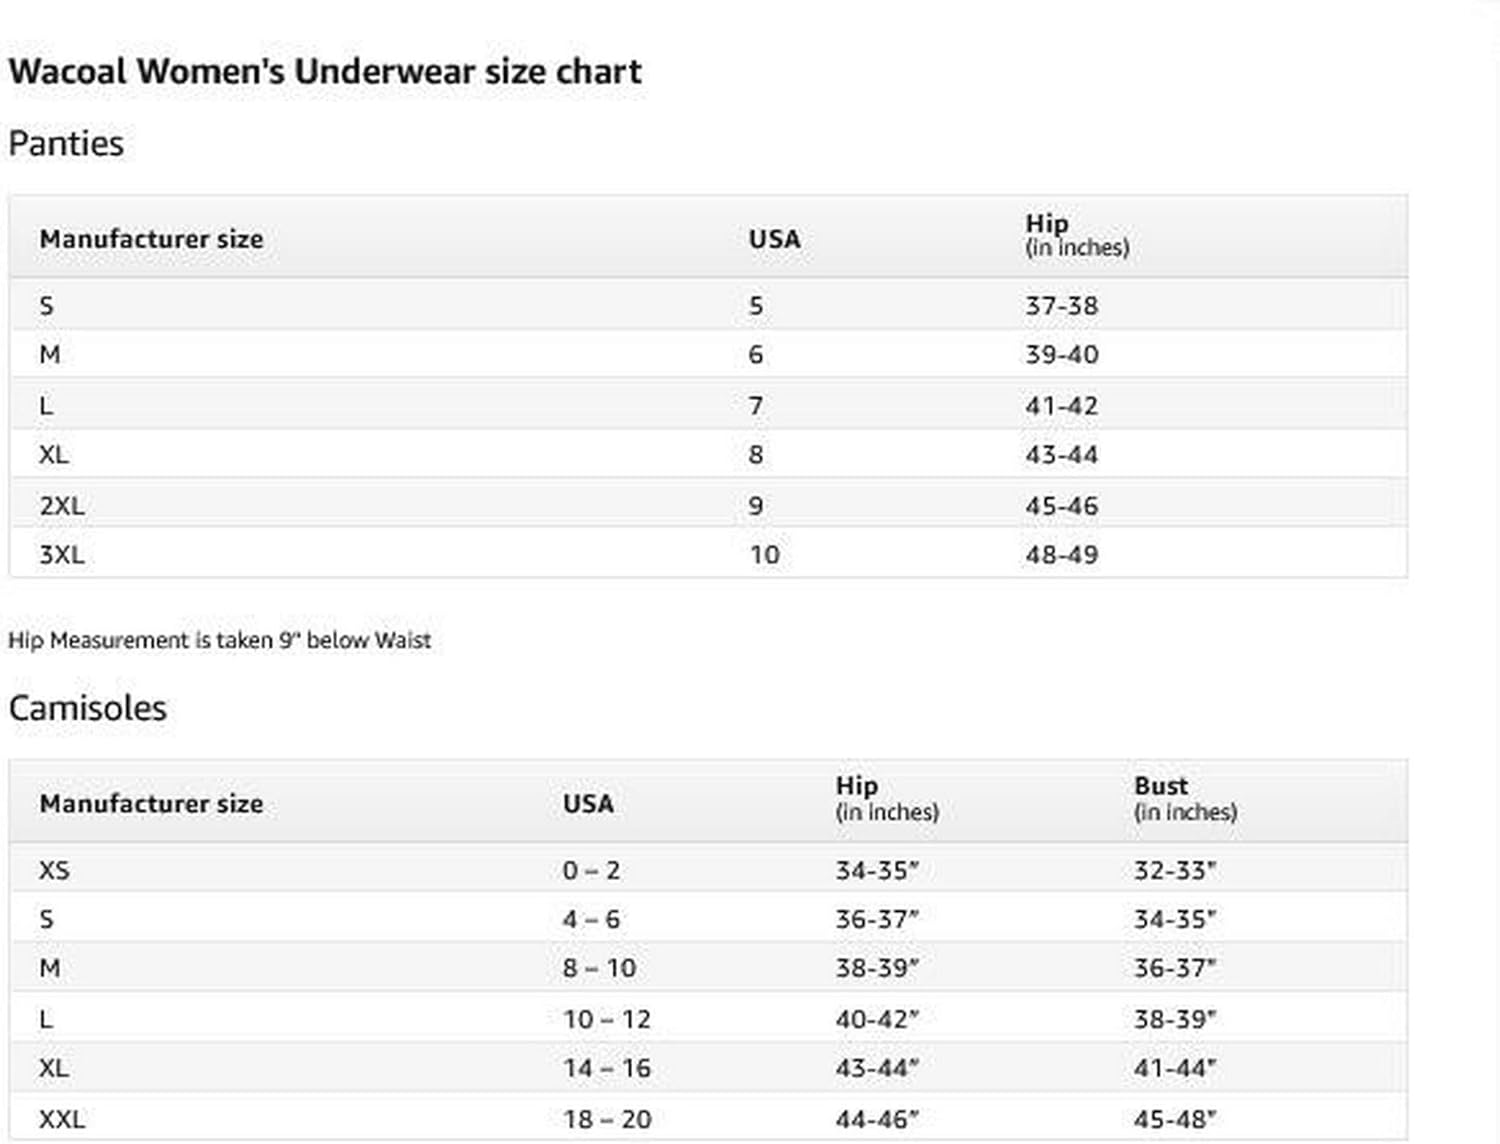Select the 3XL row in Panties table
This screenshot has height=1144, width=1500.
(x=62, y=555)
